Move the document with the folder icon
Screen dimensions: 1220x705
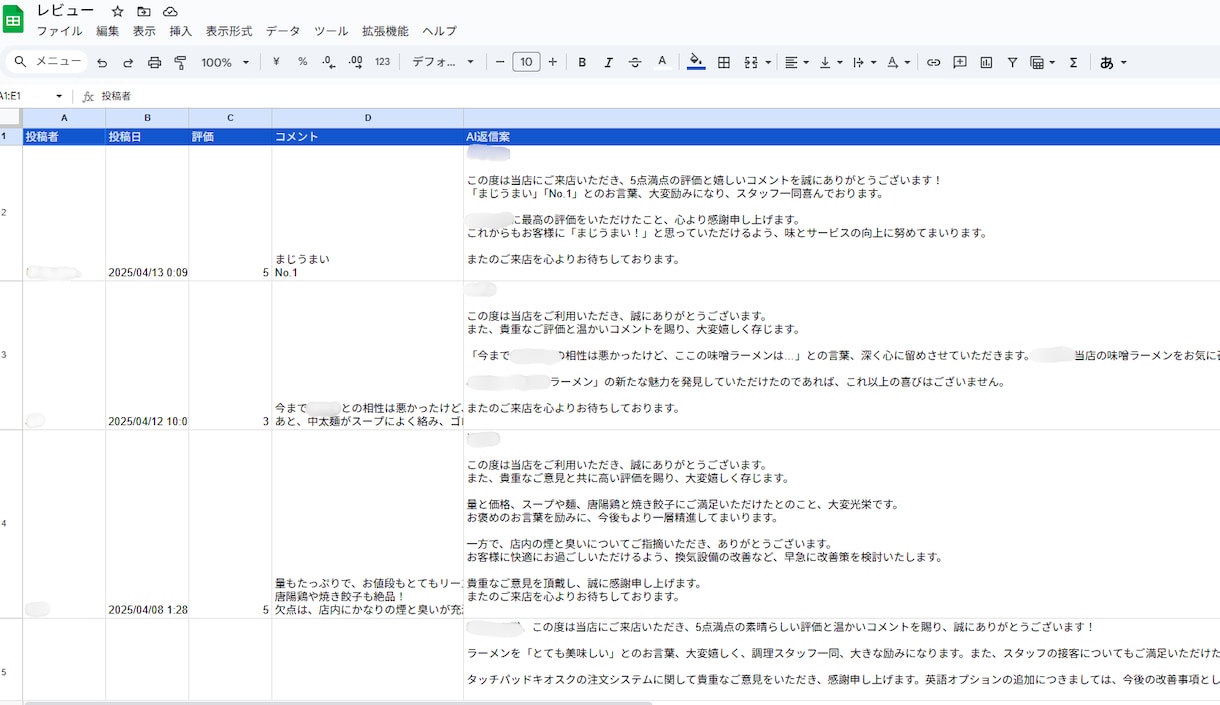(144, 11)
